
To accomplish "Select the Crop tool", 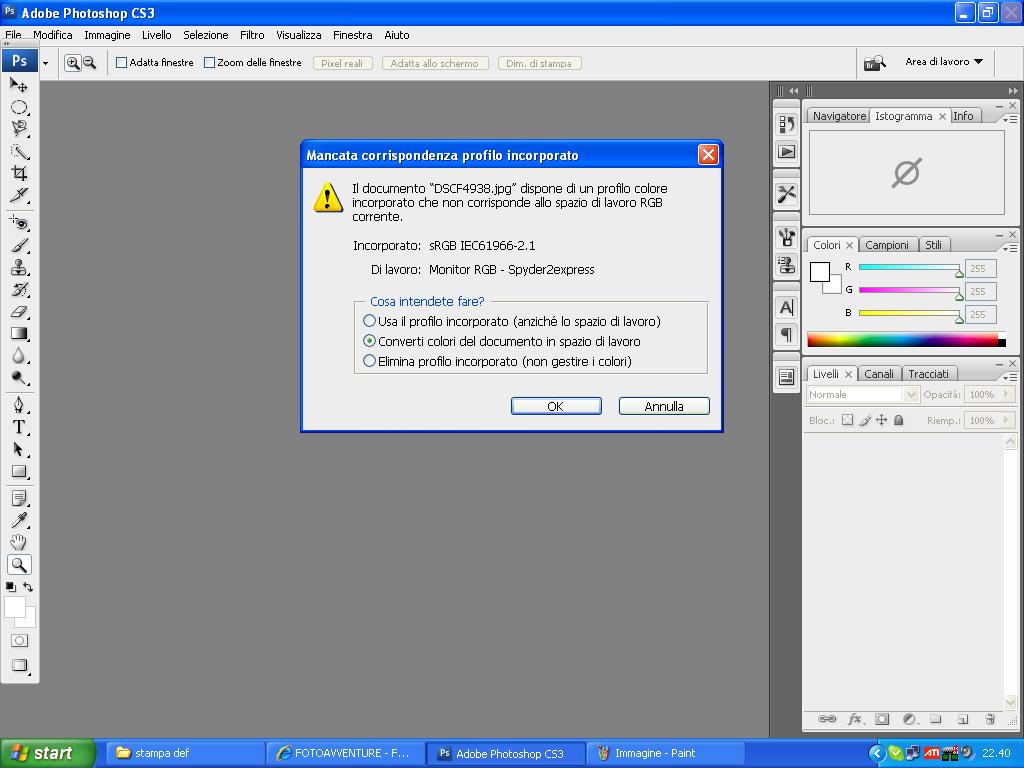I will [x=19, y=173].
